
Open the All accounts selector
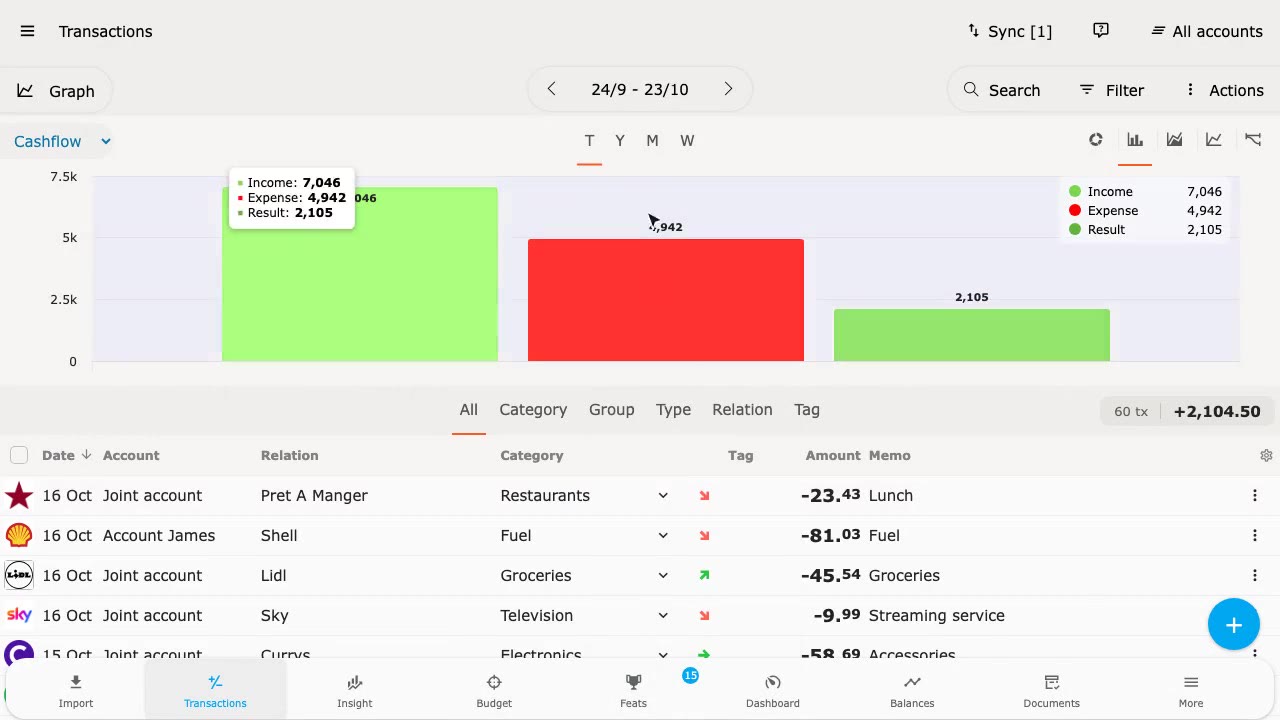pos(1207,31)
